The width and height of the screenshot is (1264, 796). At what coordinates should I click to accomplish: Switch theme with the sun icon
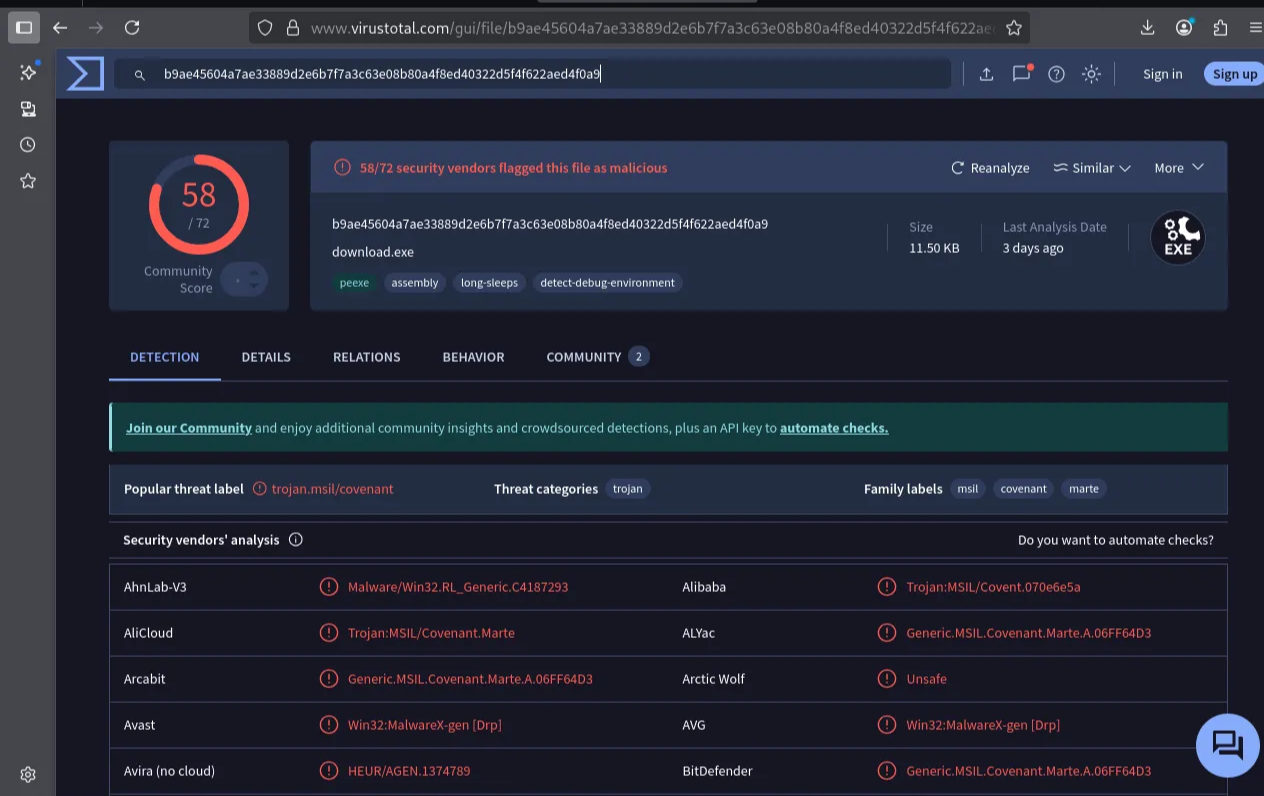pyautogui.click(x=1091, y=74)
